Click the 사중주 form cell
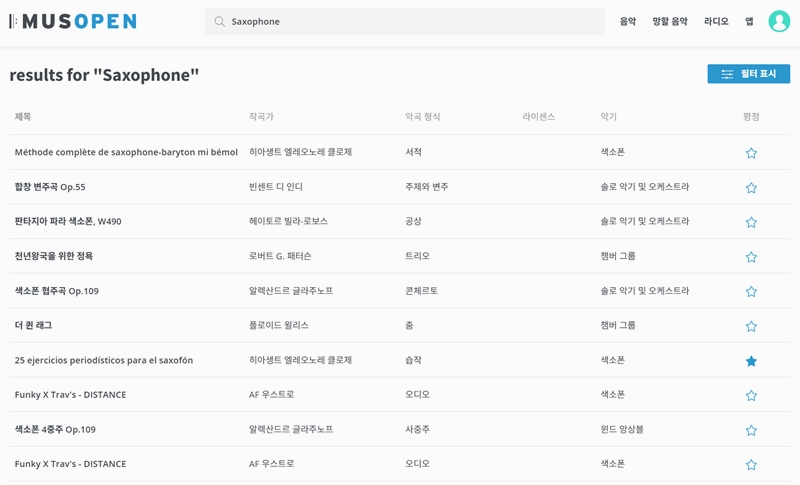Image resolution: width=800 pixels, height=485 pixels. [417, 429]
